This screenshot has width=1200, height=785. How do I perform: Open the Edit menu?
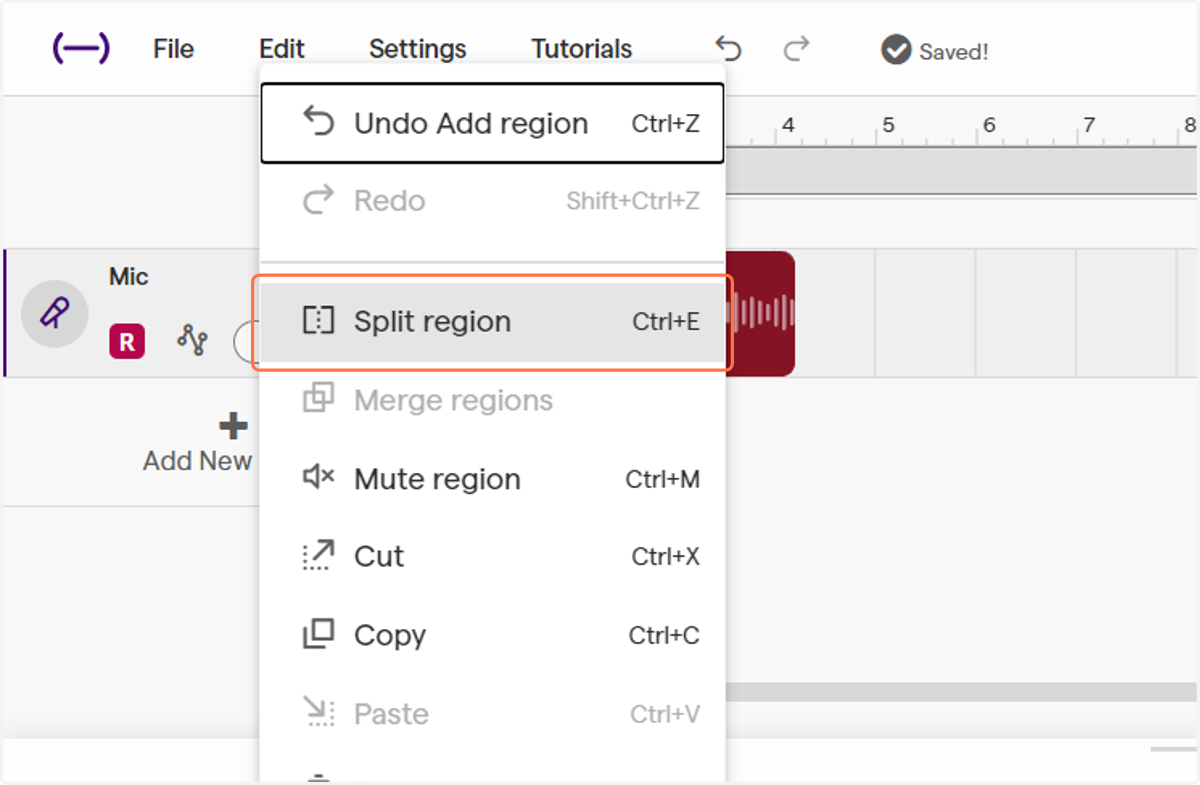point(282,49)
